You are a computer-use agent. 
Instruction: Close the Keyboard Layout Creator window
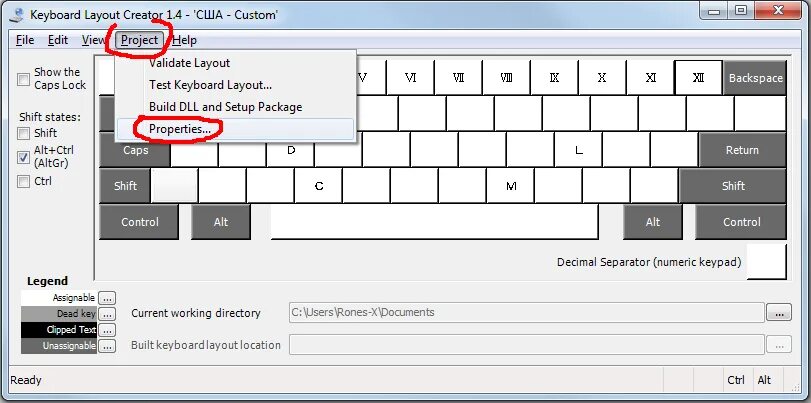[778, 10]
